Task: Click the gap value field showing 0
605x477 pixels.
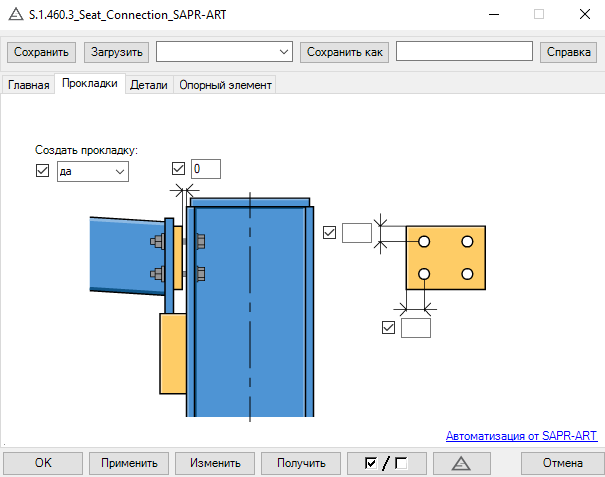Action: 205,169
